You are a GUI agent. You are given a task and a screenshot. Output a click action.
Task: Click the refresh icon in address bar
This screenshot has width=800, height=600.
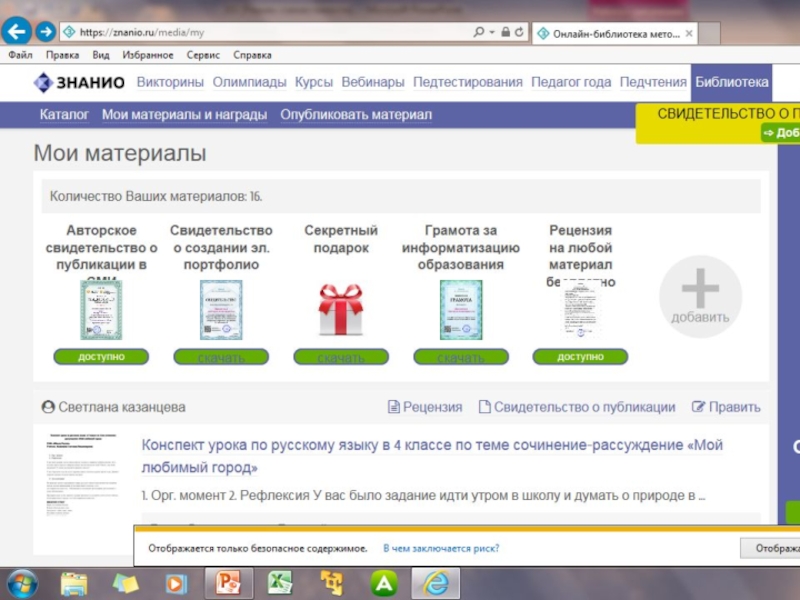[519, 32]
